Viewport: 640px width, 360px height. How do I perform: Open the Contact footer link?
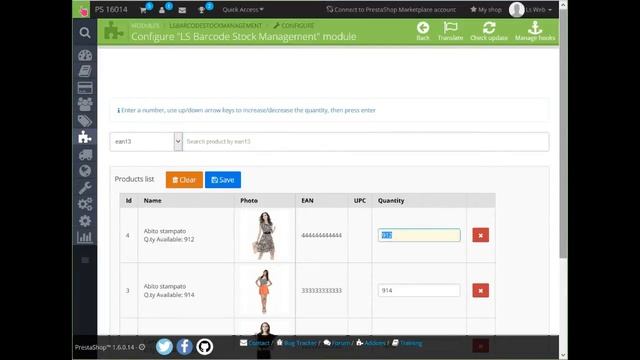pyautogui.click(x=255, y=343)
